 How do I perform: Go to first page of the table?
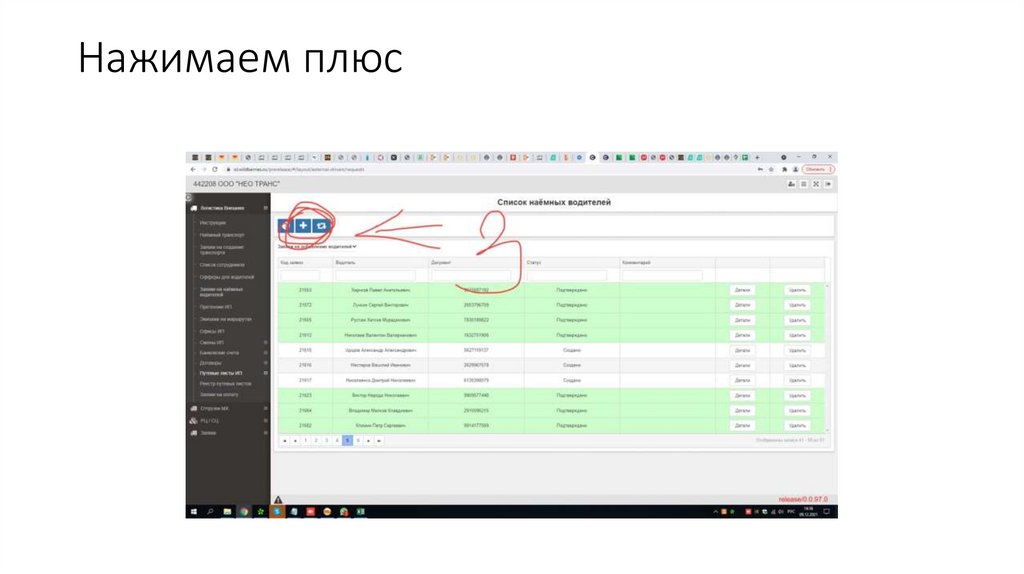[x=285, y=441]
